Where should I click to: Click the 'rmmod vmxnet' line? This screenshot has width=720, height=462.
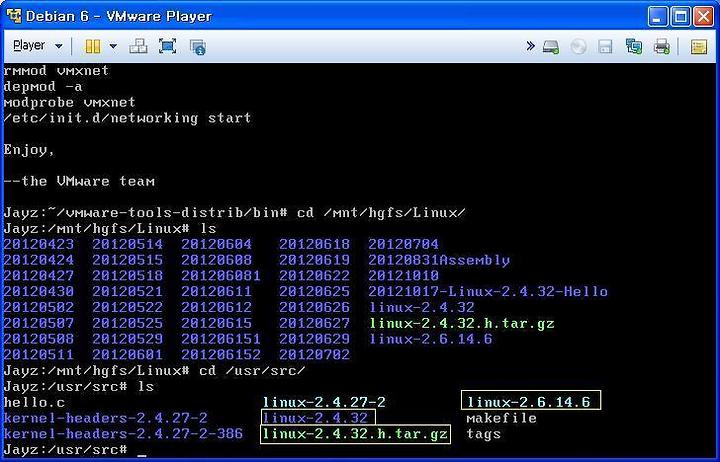(x=56, y=71)
